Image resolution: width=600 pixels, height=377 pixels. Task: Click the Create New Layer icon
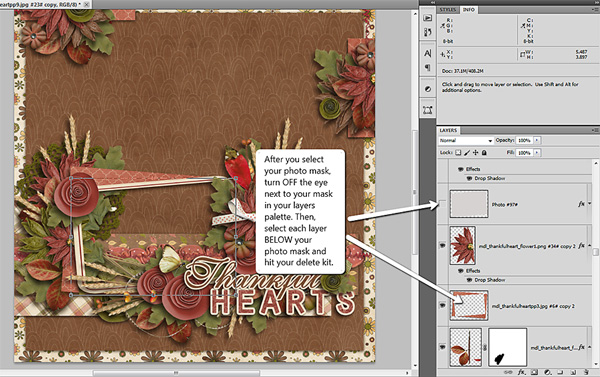coord(573,372)
